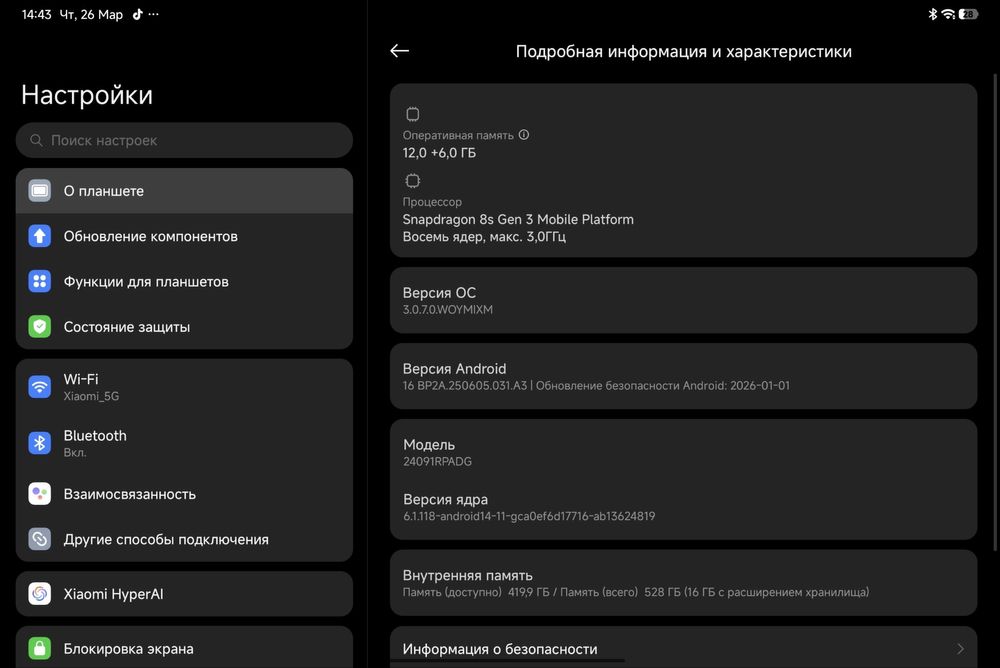This screenshot has height=668, width=1000.
Task: Tap the Версия ядра entry
Action: pyautogui.click(x=683, y=507)
